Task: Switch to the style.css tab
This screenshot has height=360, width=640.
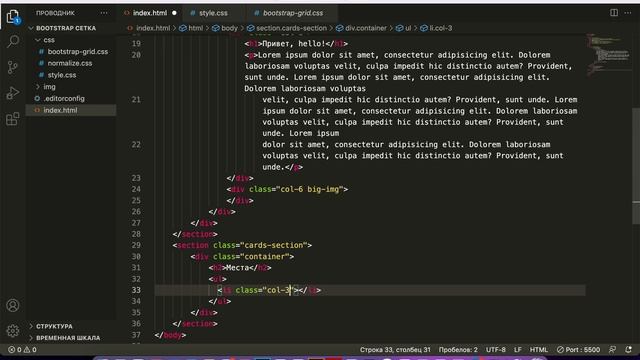Action: point(213,13)
